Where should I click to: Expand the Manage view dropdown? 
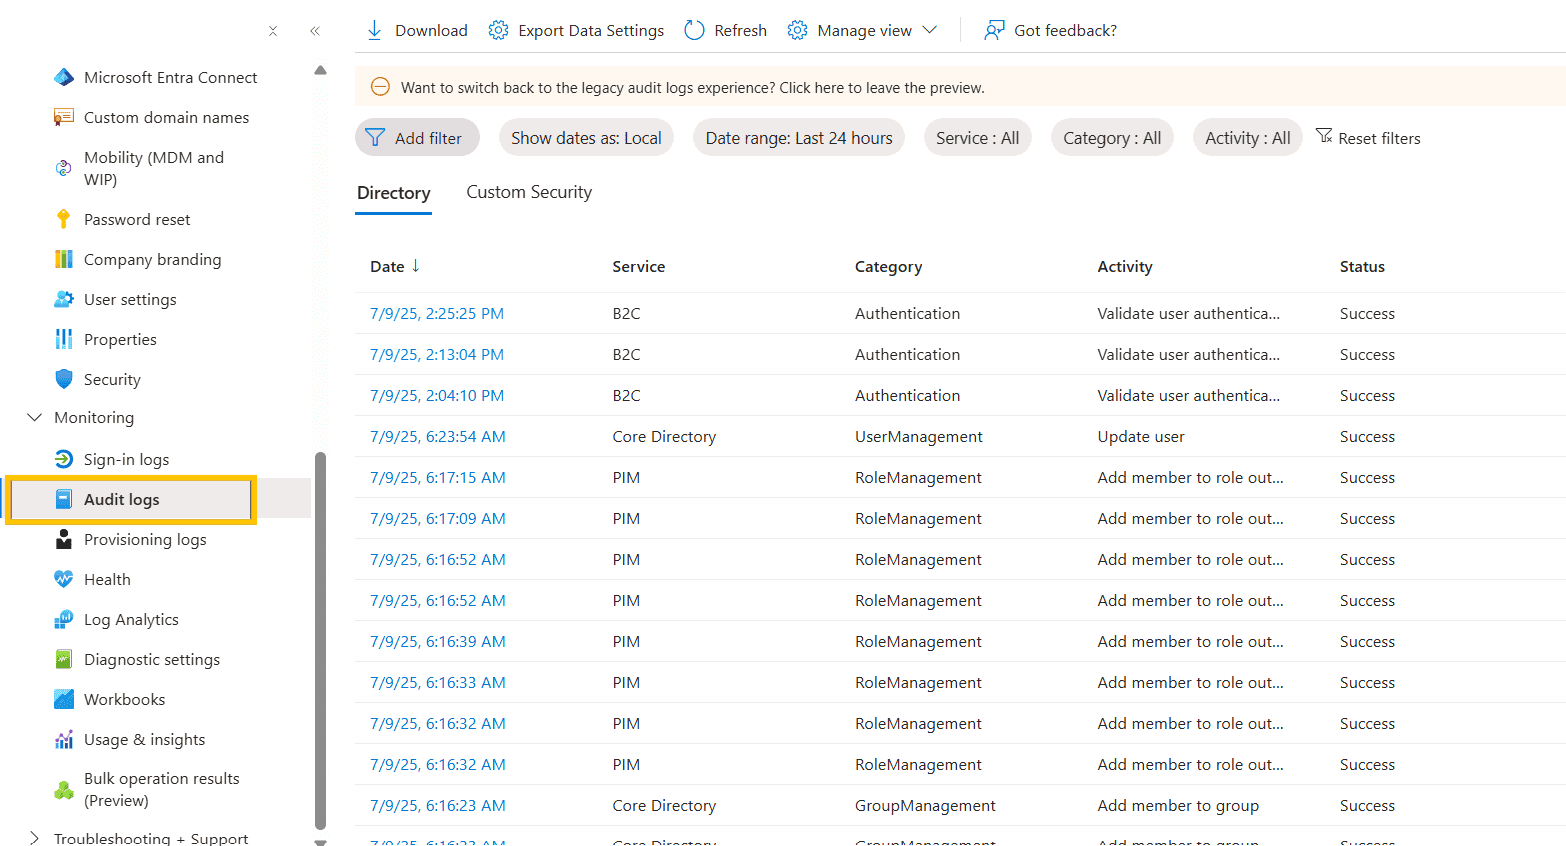point(862,30)
